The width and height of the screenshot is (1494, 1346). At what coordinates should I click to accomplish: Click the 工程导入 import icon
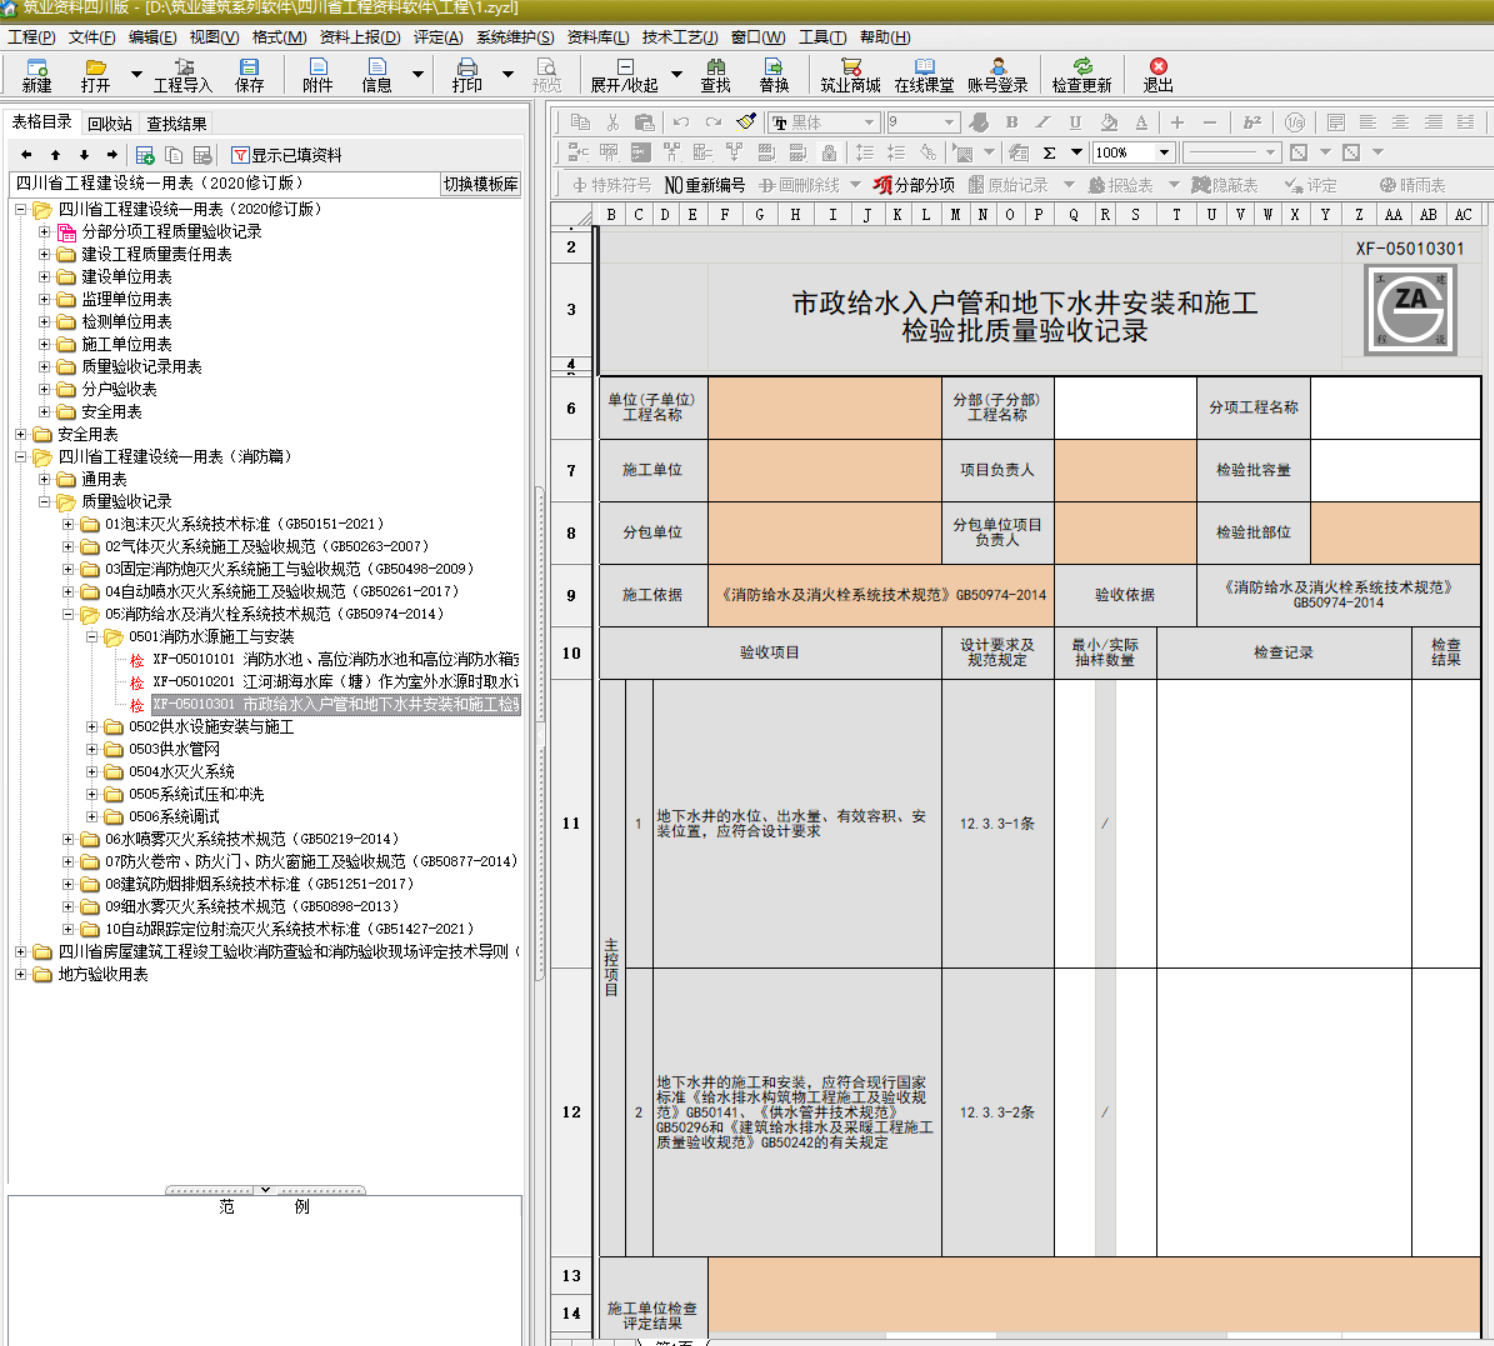tap(183, 75)
